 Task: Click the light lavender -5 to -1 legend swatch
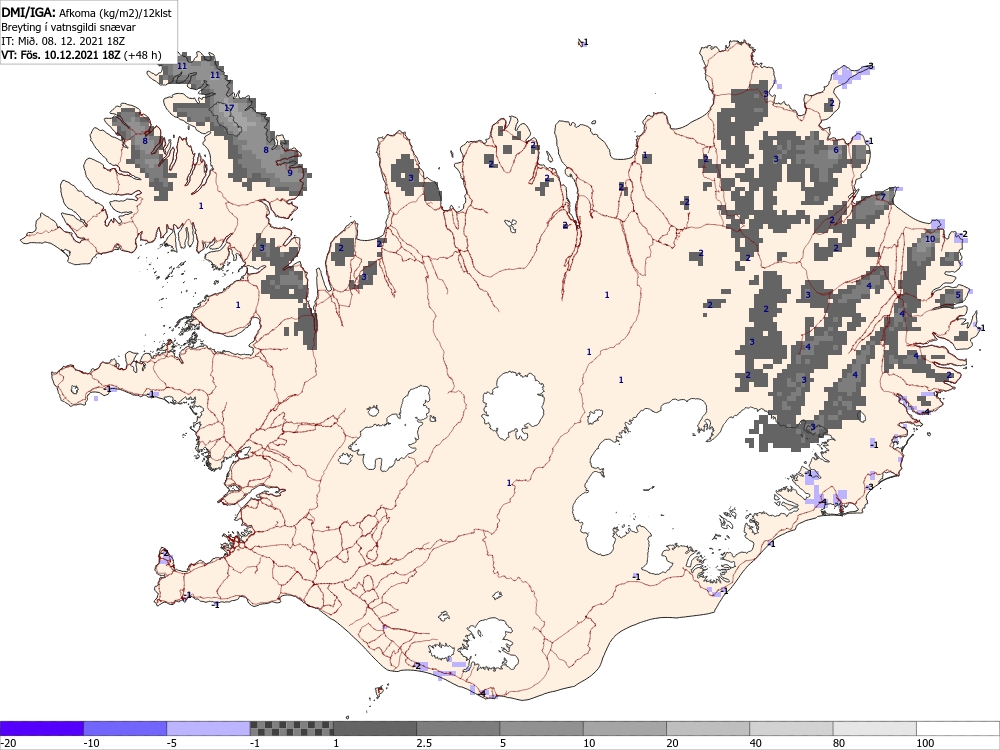pyautogui.click(x=209, y=728)
